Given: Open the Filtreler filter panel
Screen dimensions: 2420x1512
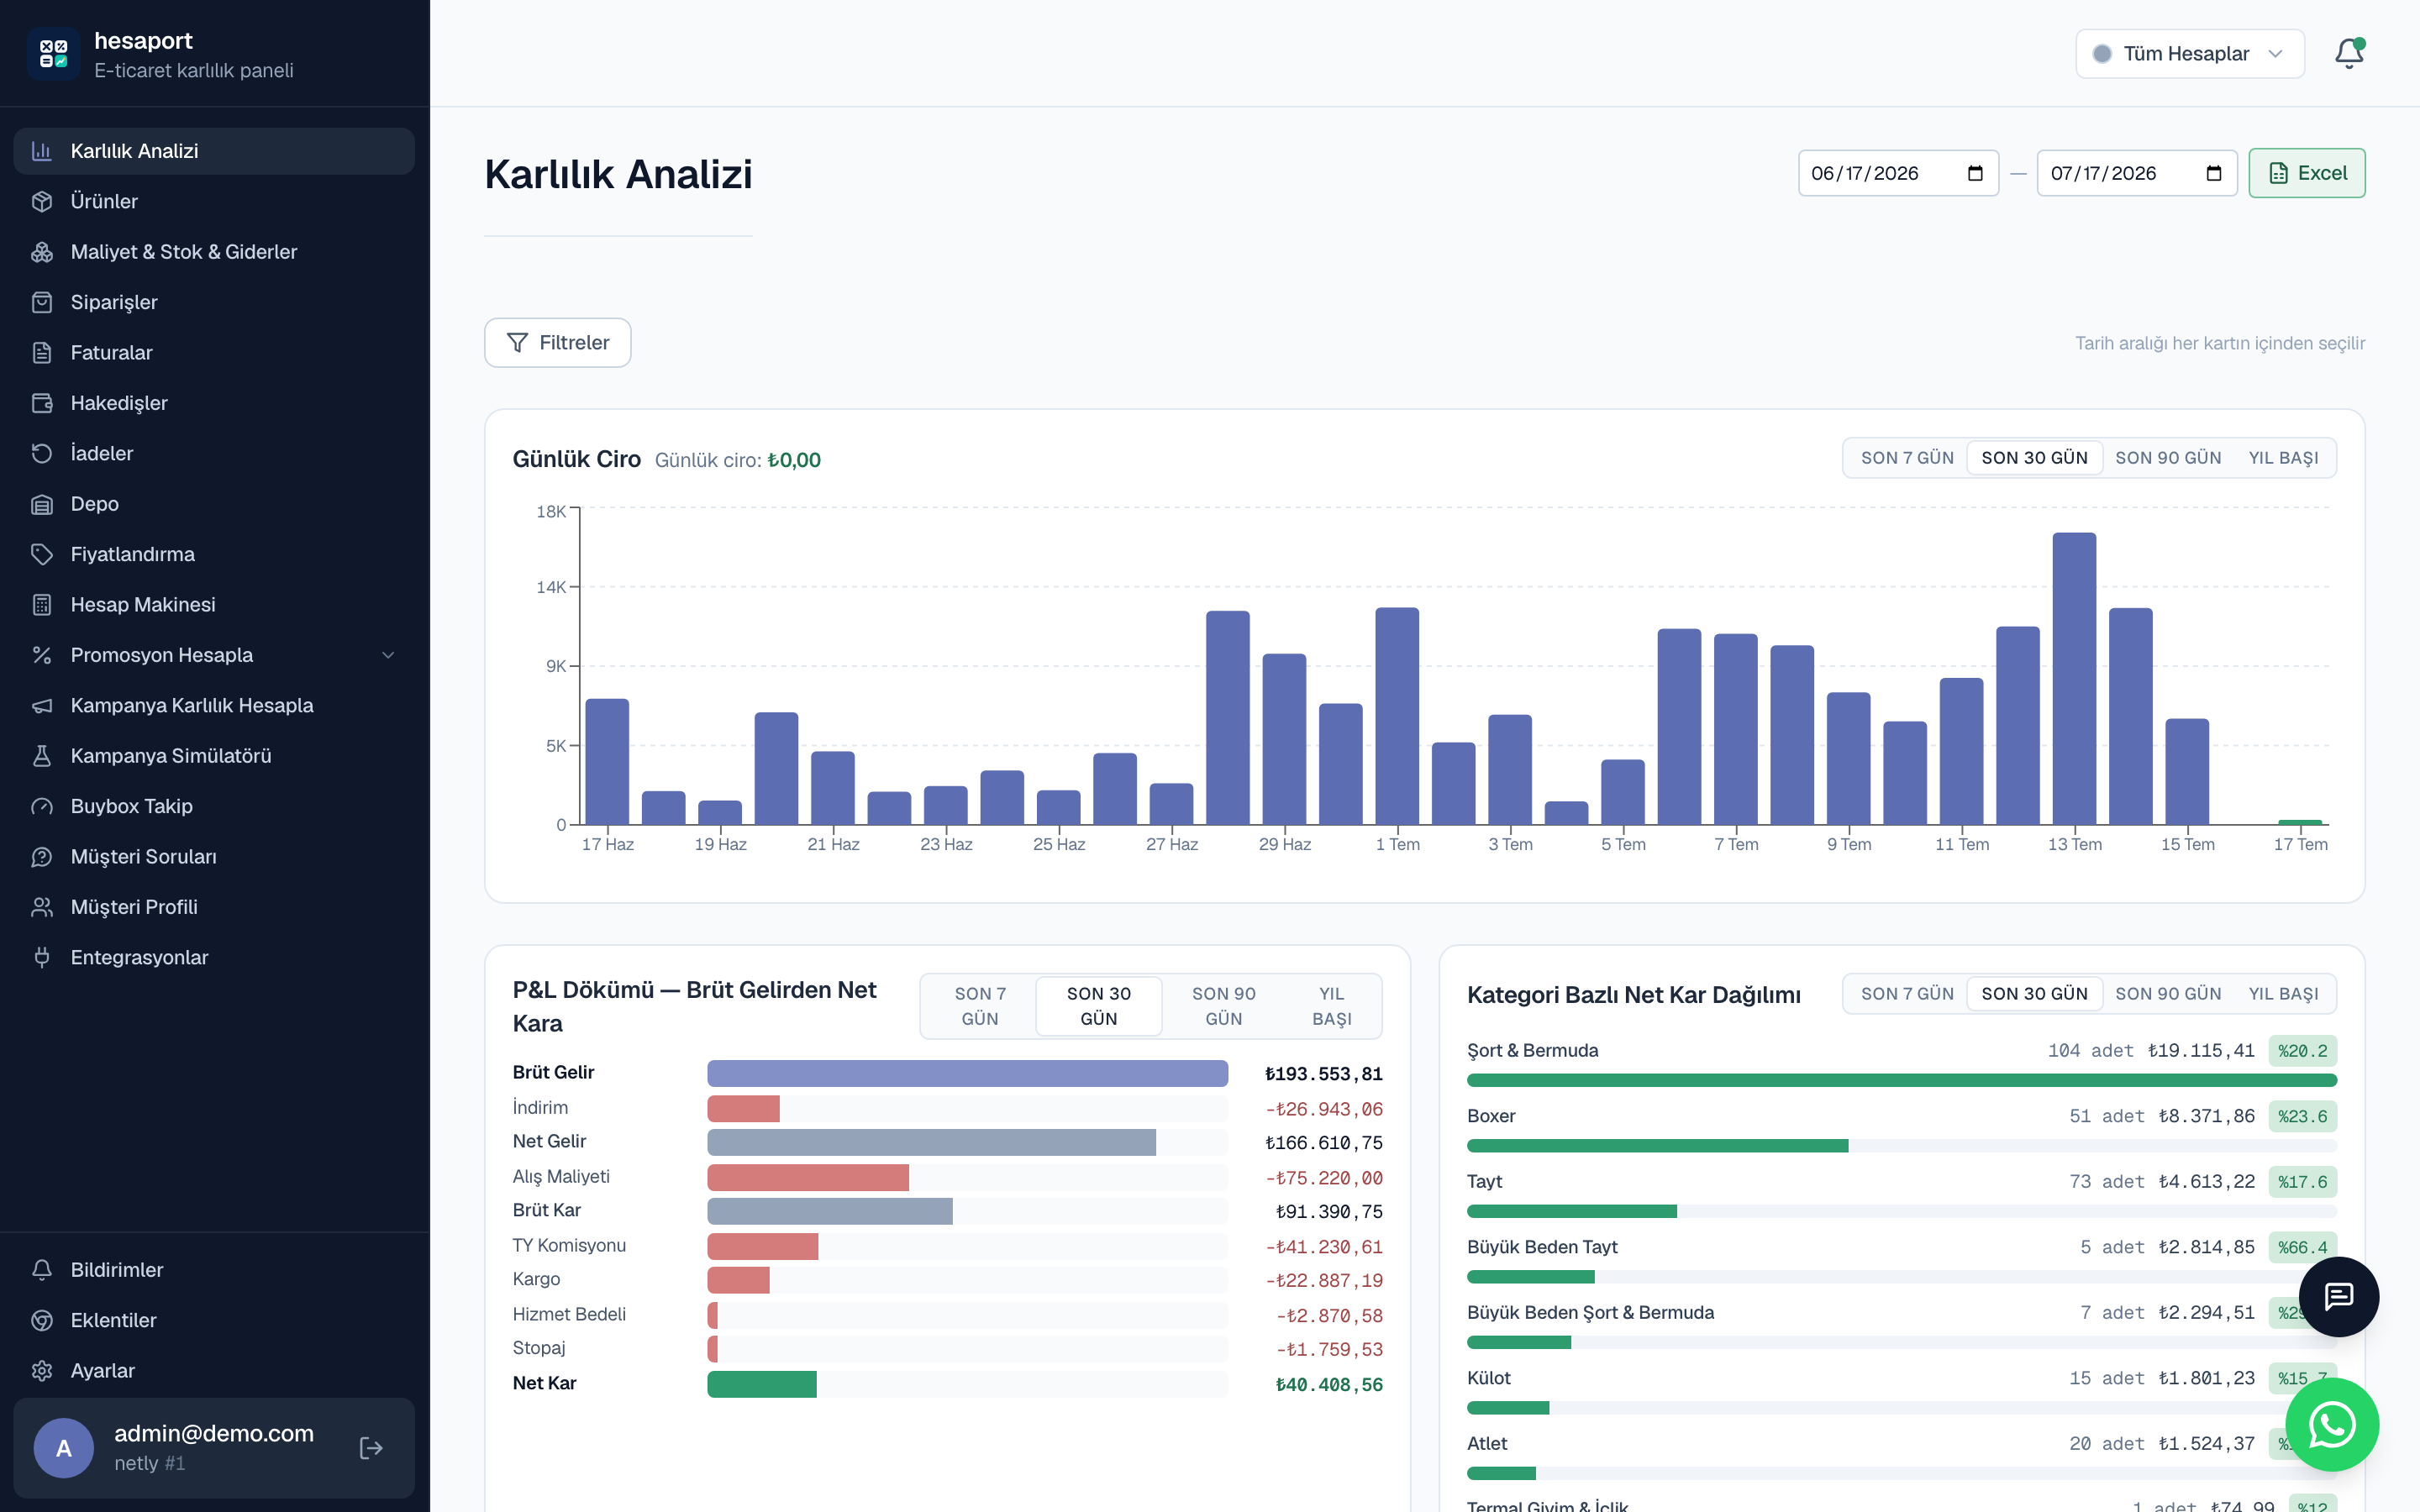Looking at the screenshot, I should coord(558,343).
